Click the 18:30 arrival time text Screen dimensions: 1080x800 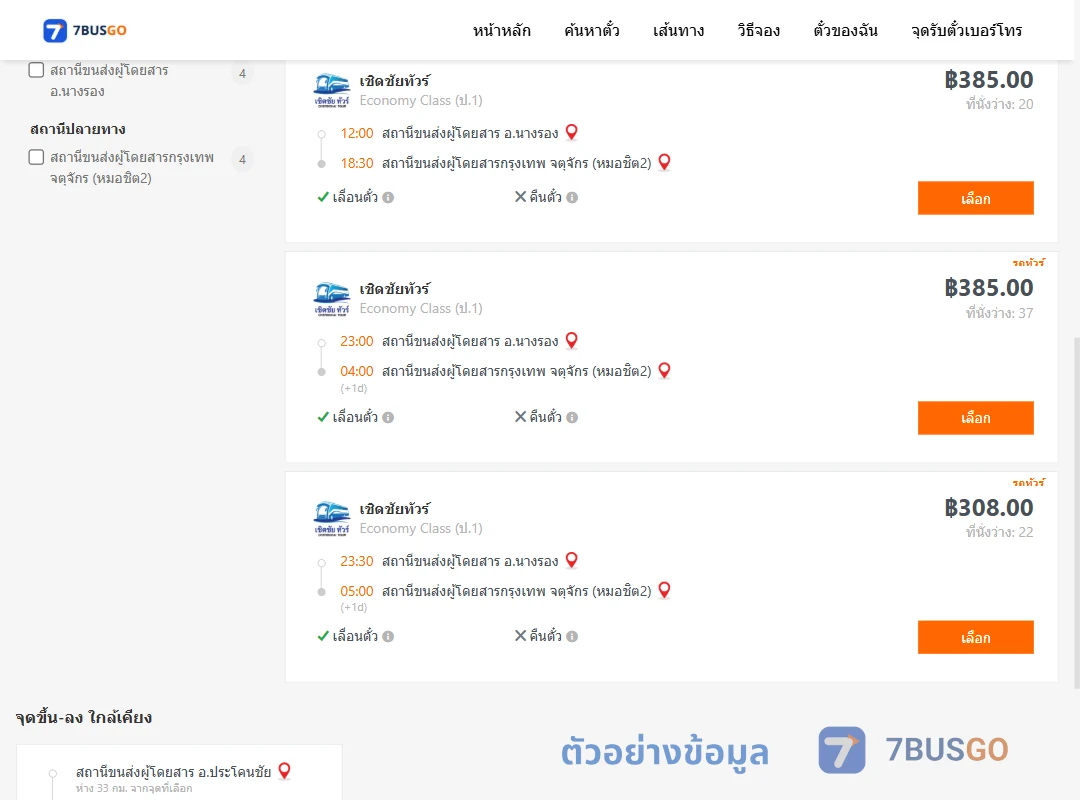357,163
